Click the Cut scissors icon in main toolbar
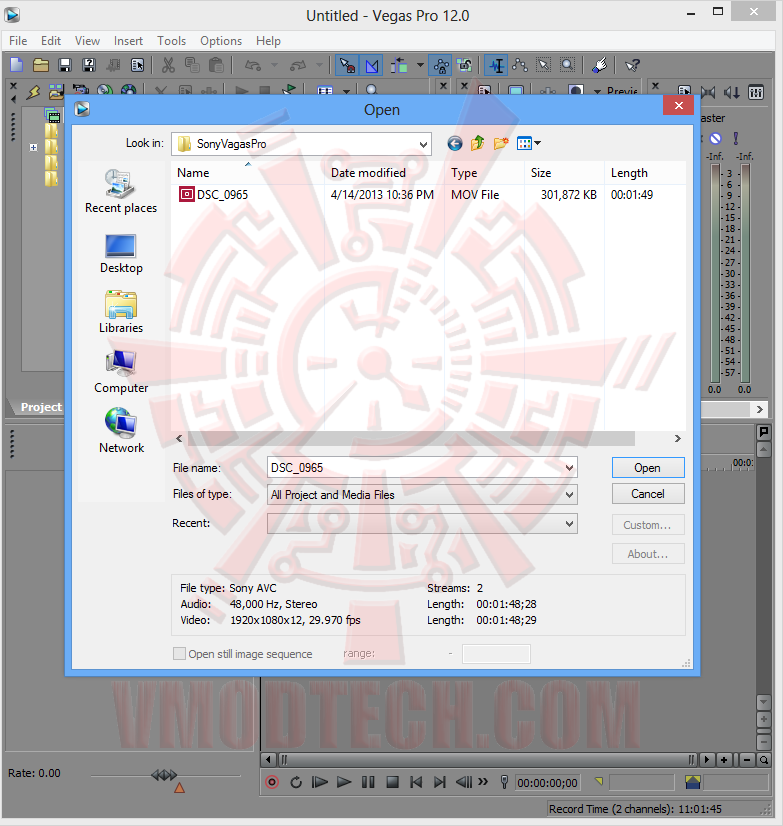The image size is (783, 826). (168, 65)
